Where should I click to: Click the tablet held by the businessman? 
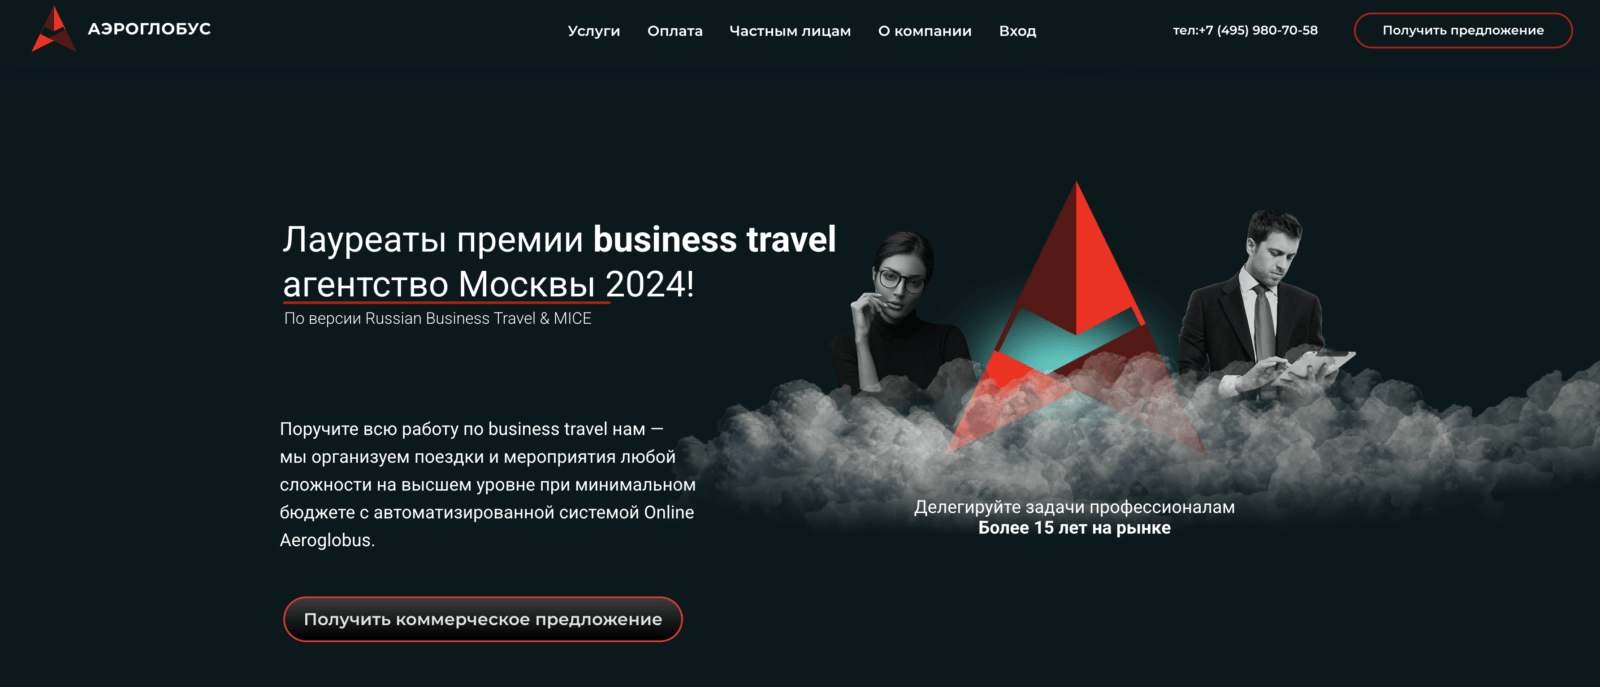(1320, 365)
